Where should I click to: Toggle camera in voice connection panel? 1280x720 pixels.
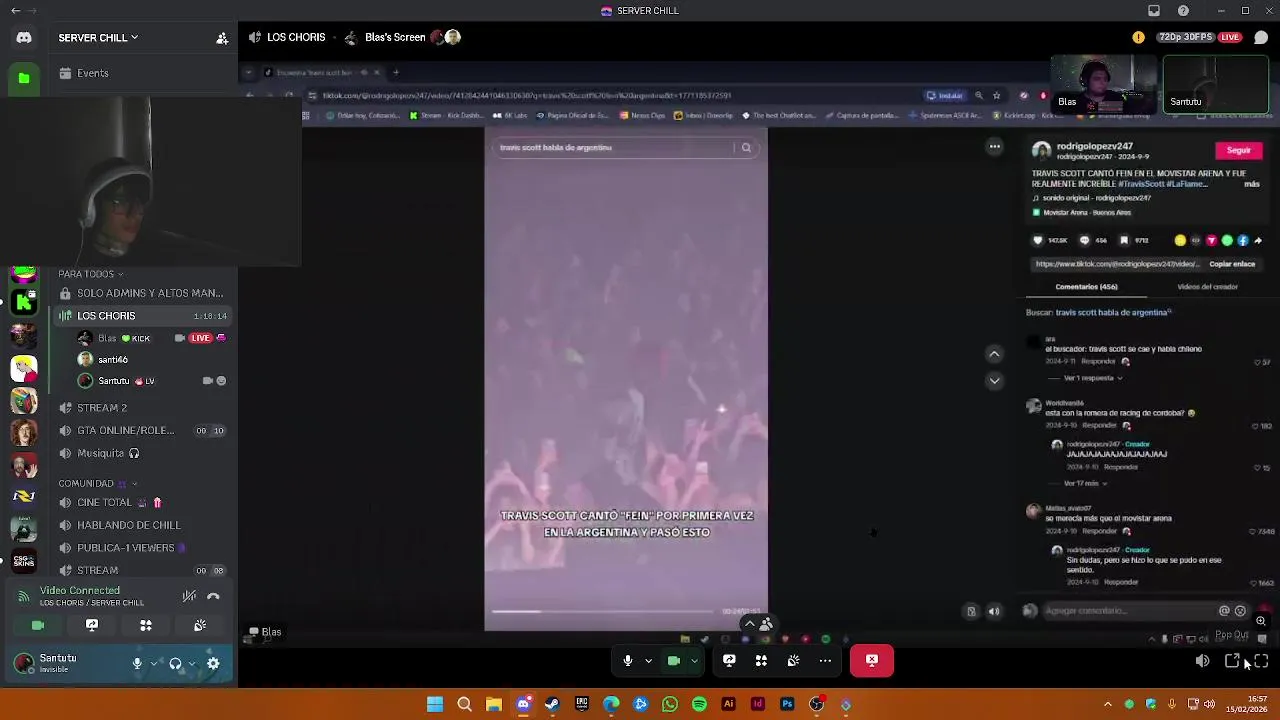pos(38,625)
